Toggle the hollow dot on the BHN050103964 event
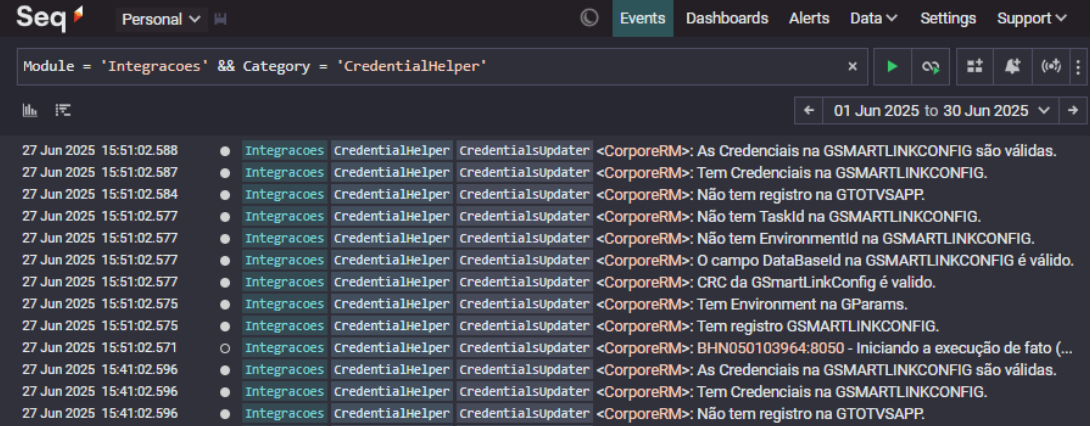This screenshot has width=1091, height=426. 225,348
